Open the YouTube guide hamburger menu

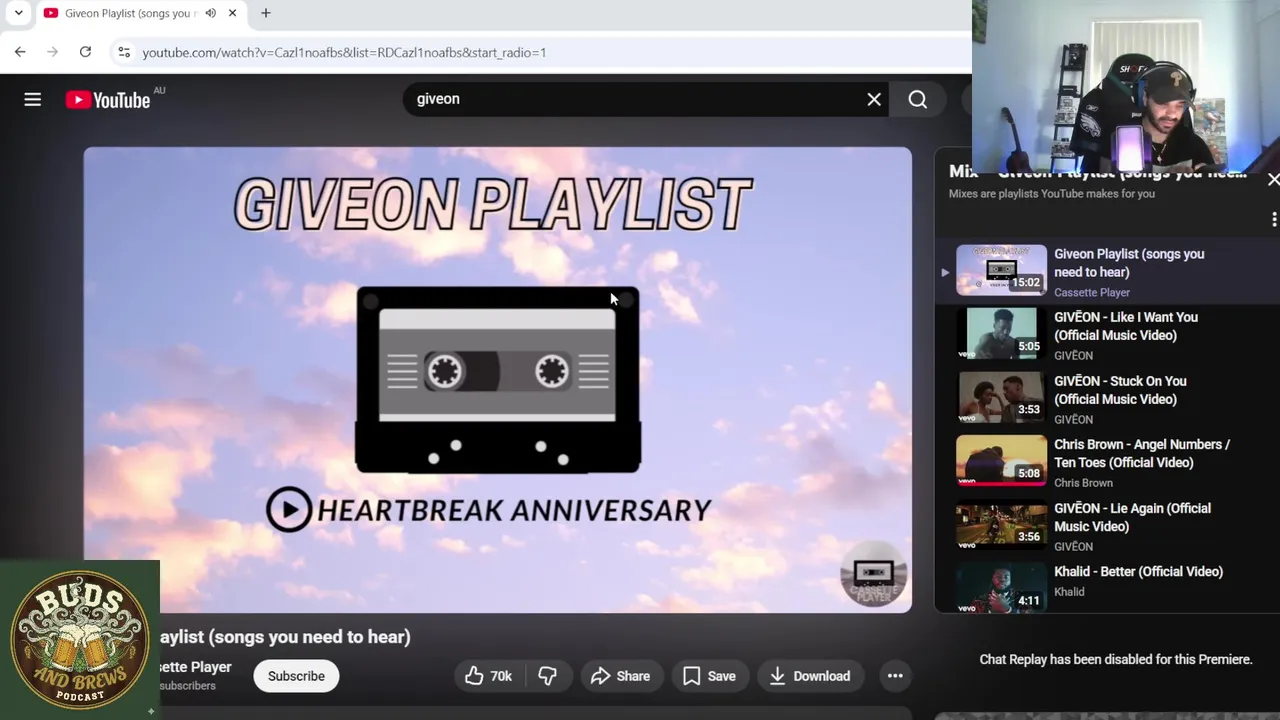click(x=33, y=99)
